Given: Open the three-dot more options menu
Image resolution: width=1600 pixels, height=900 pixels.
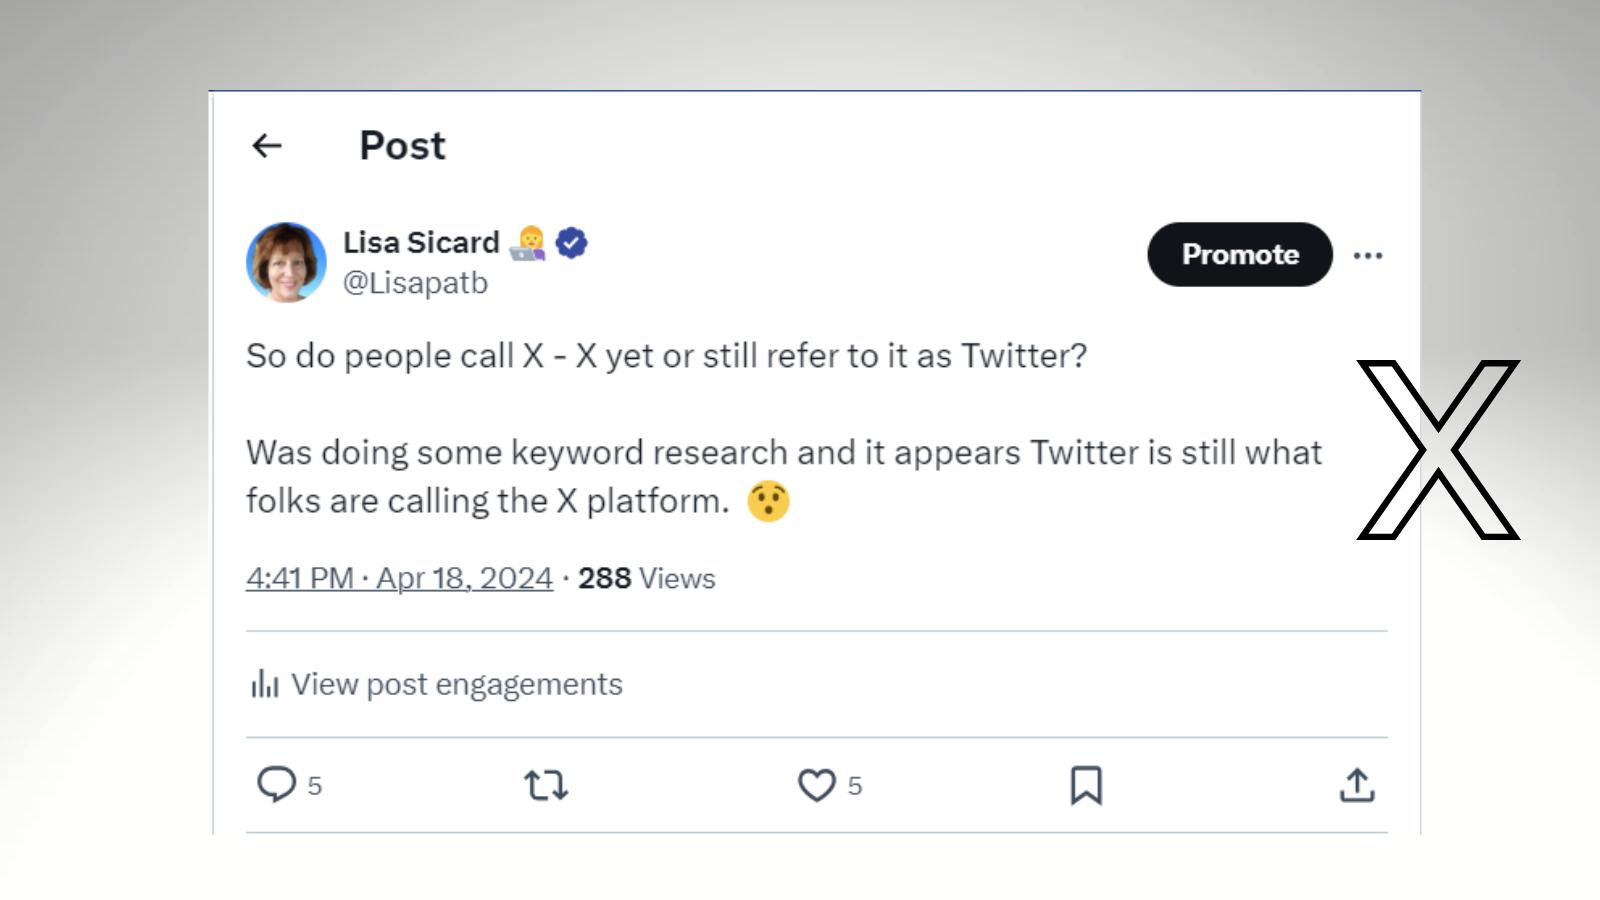Looking at the screenshot, I should pos(1370,255).
